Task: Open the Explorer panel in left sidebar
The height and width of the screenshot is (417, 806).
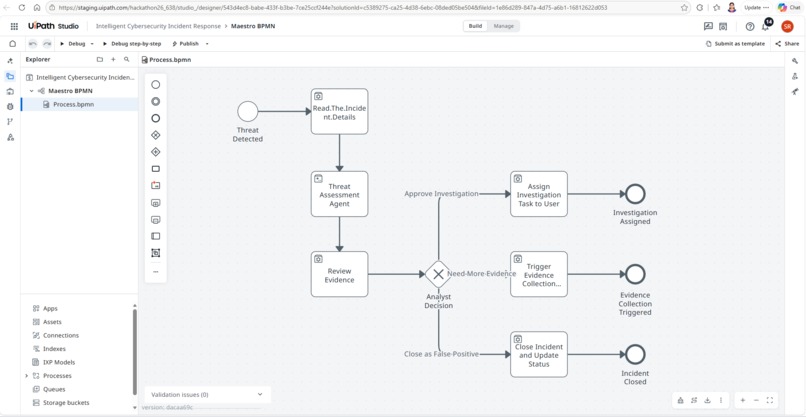Action: (x=10, y=76)
